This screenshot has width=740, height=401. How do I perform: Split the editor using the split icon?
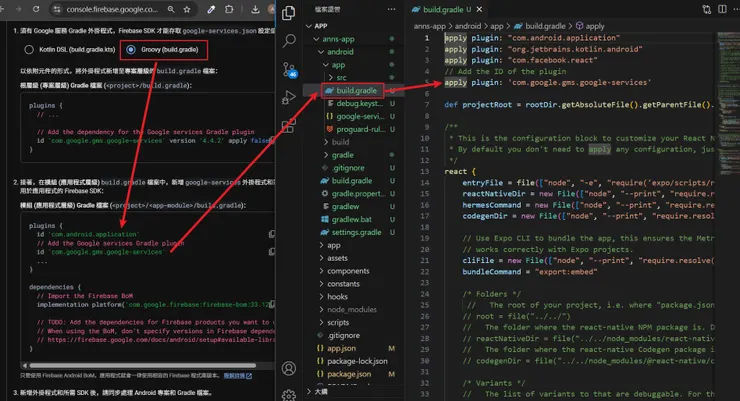(x=722, y=9)
